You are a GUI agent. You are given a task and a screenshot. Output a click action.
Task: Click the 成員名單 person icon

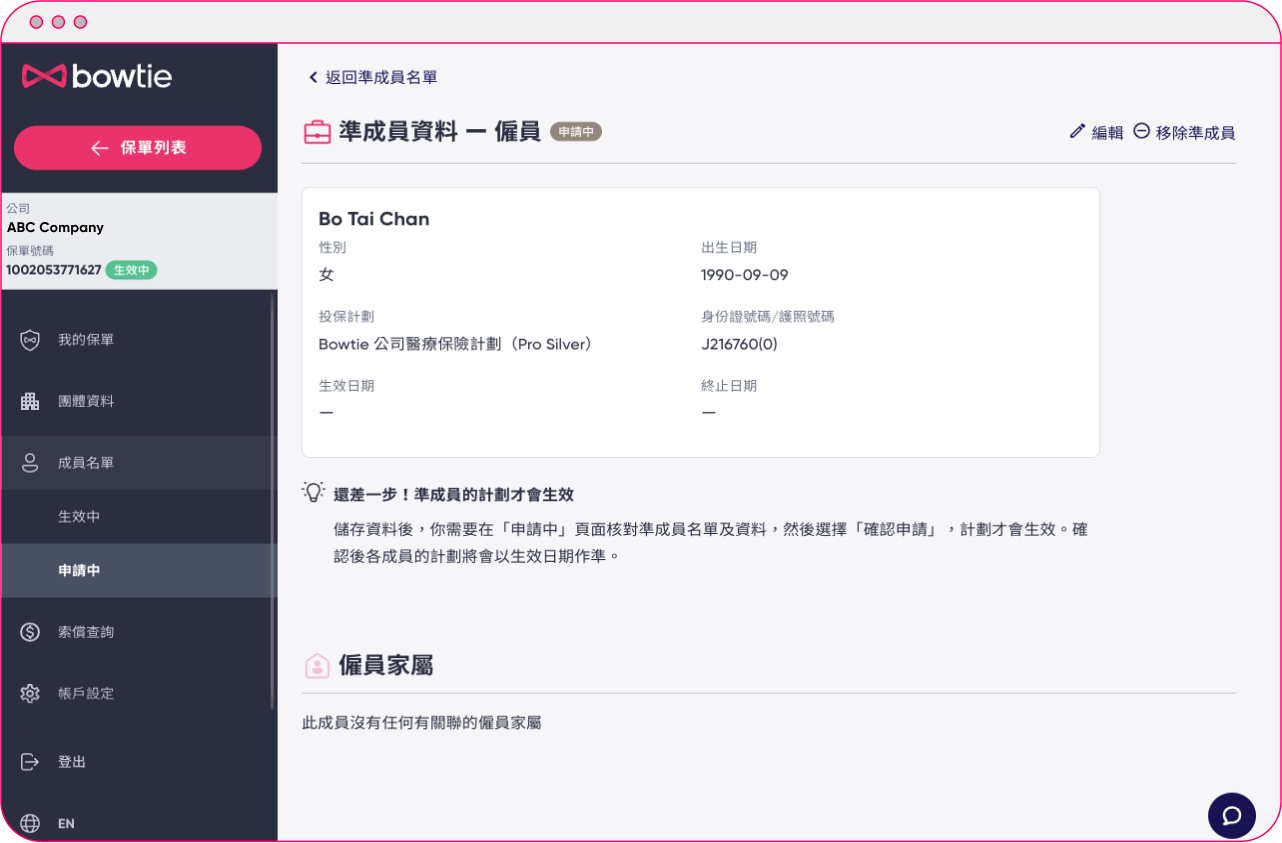[x=31, y=462]
